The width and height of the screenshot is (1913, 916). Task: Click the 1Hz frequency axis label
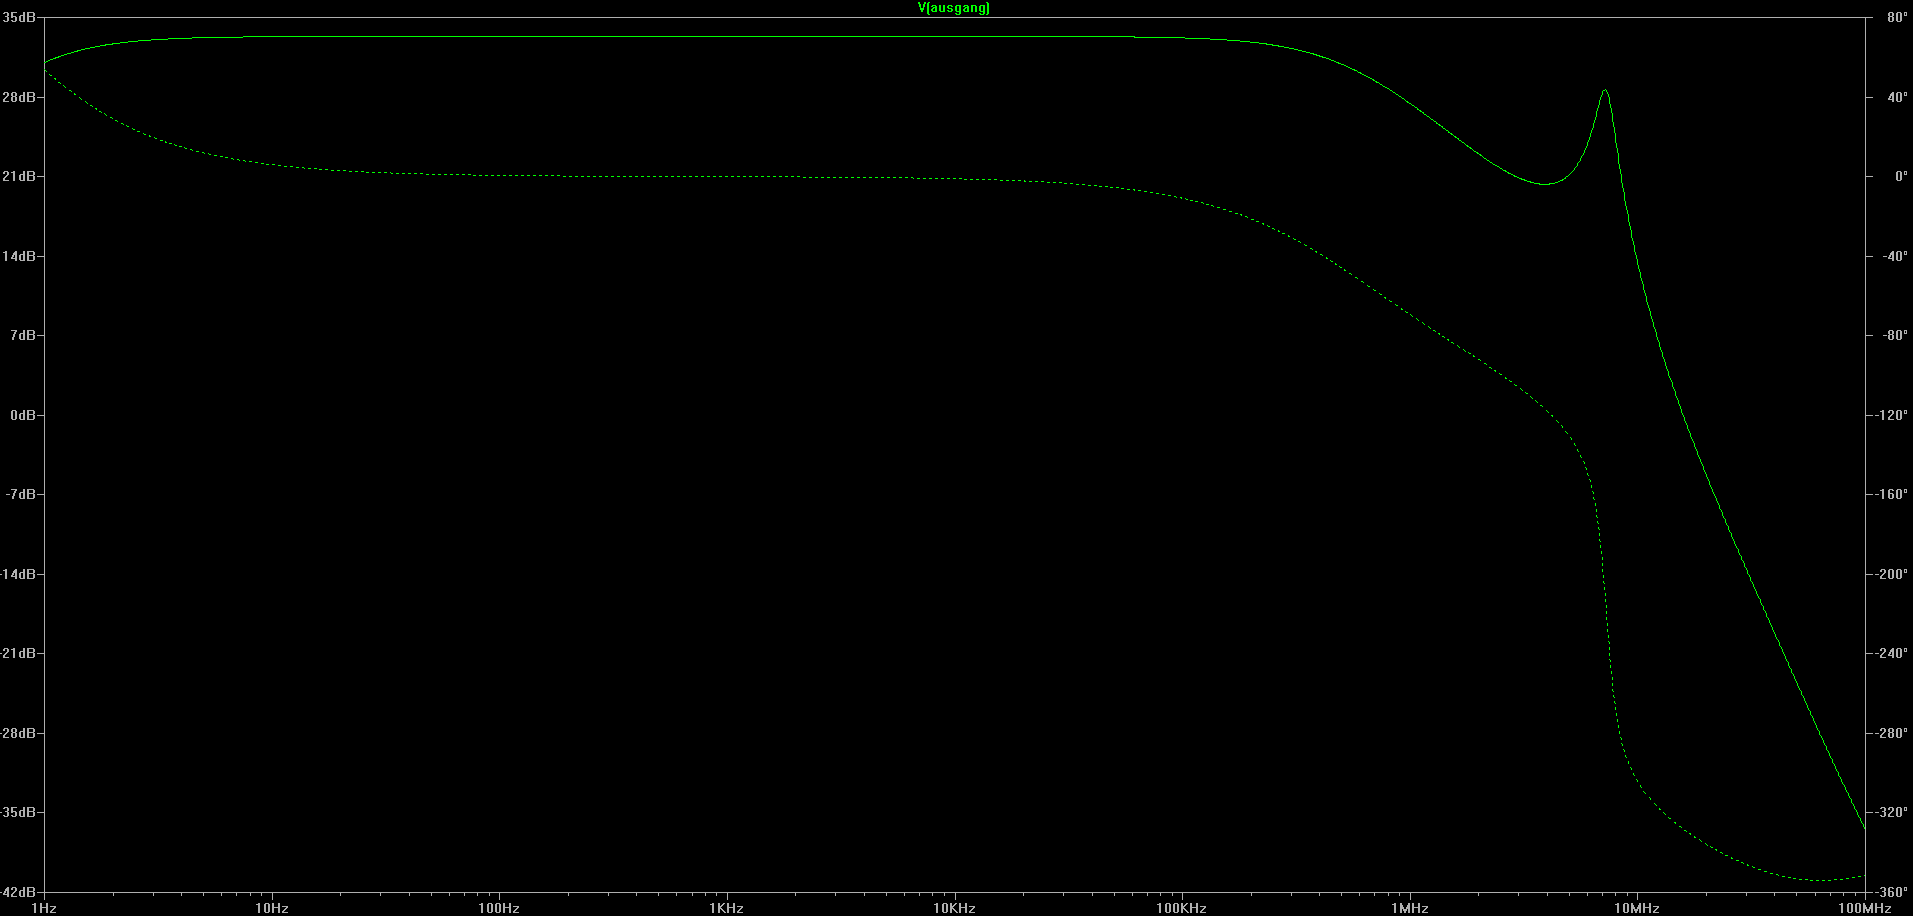pyautogui.click(x=44, y=908)
